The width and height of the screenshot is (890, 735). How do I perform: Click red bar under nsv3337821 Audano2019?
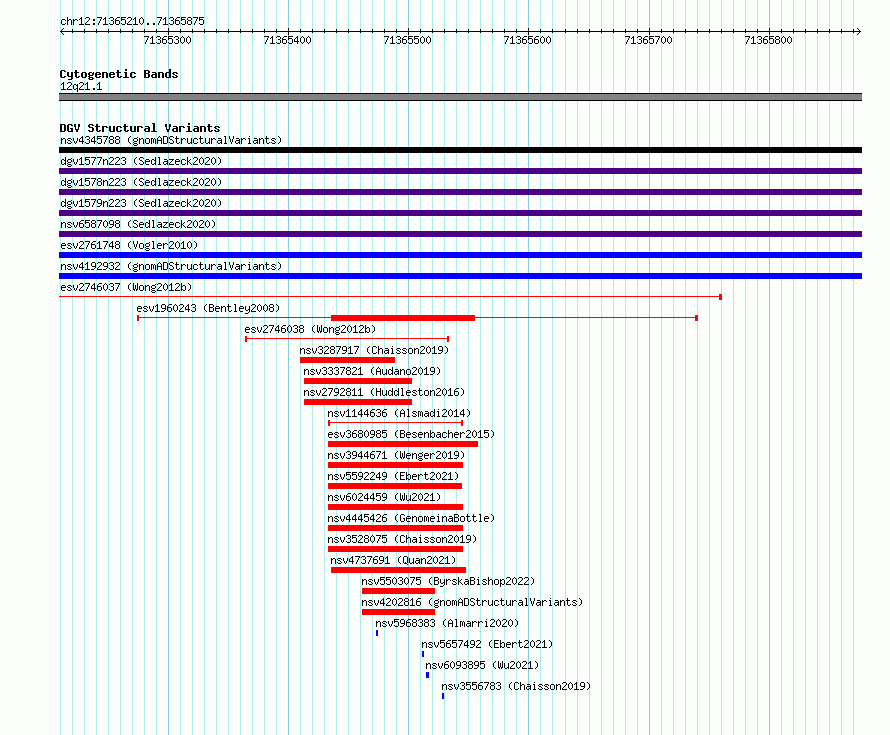pos(358,381)
